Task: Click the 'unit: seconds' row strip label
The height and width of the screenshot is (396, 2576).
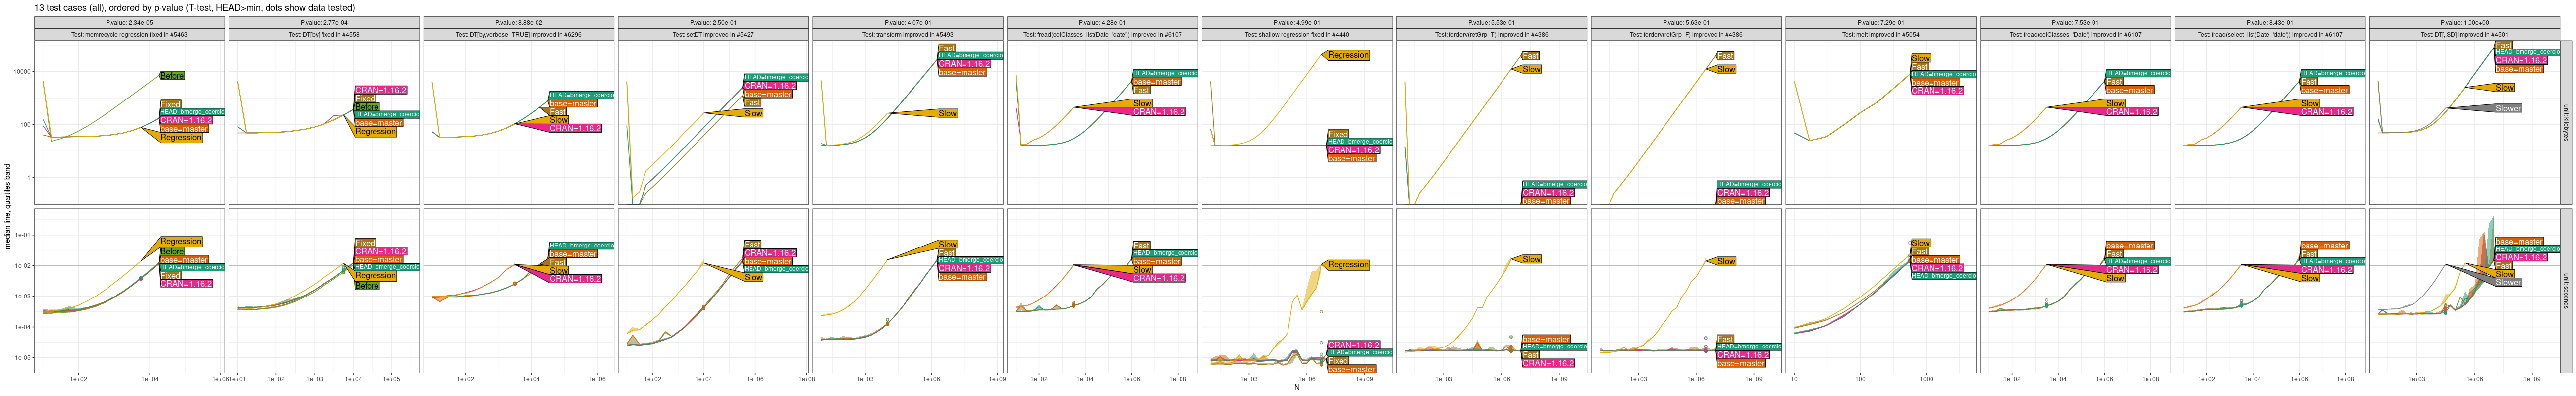Action: click(2566, 290)
